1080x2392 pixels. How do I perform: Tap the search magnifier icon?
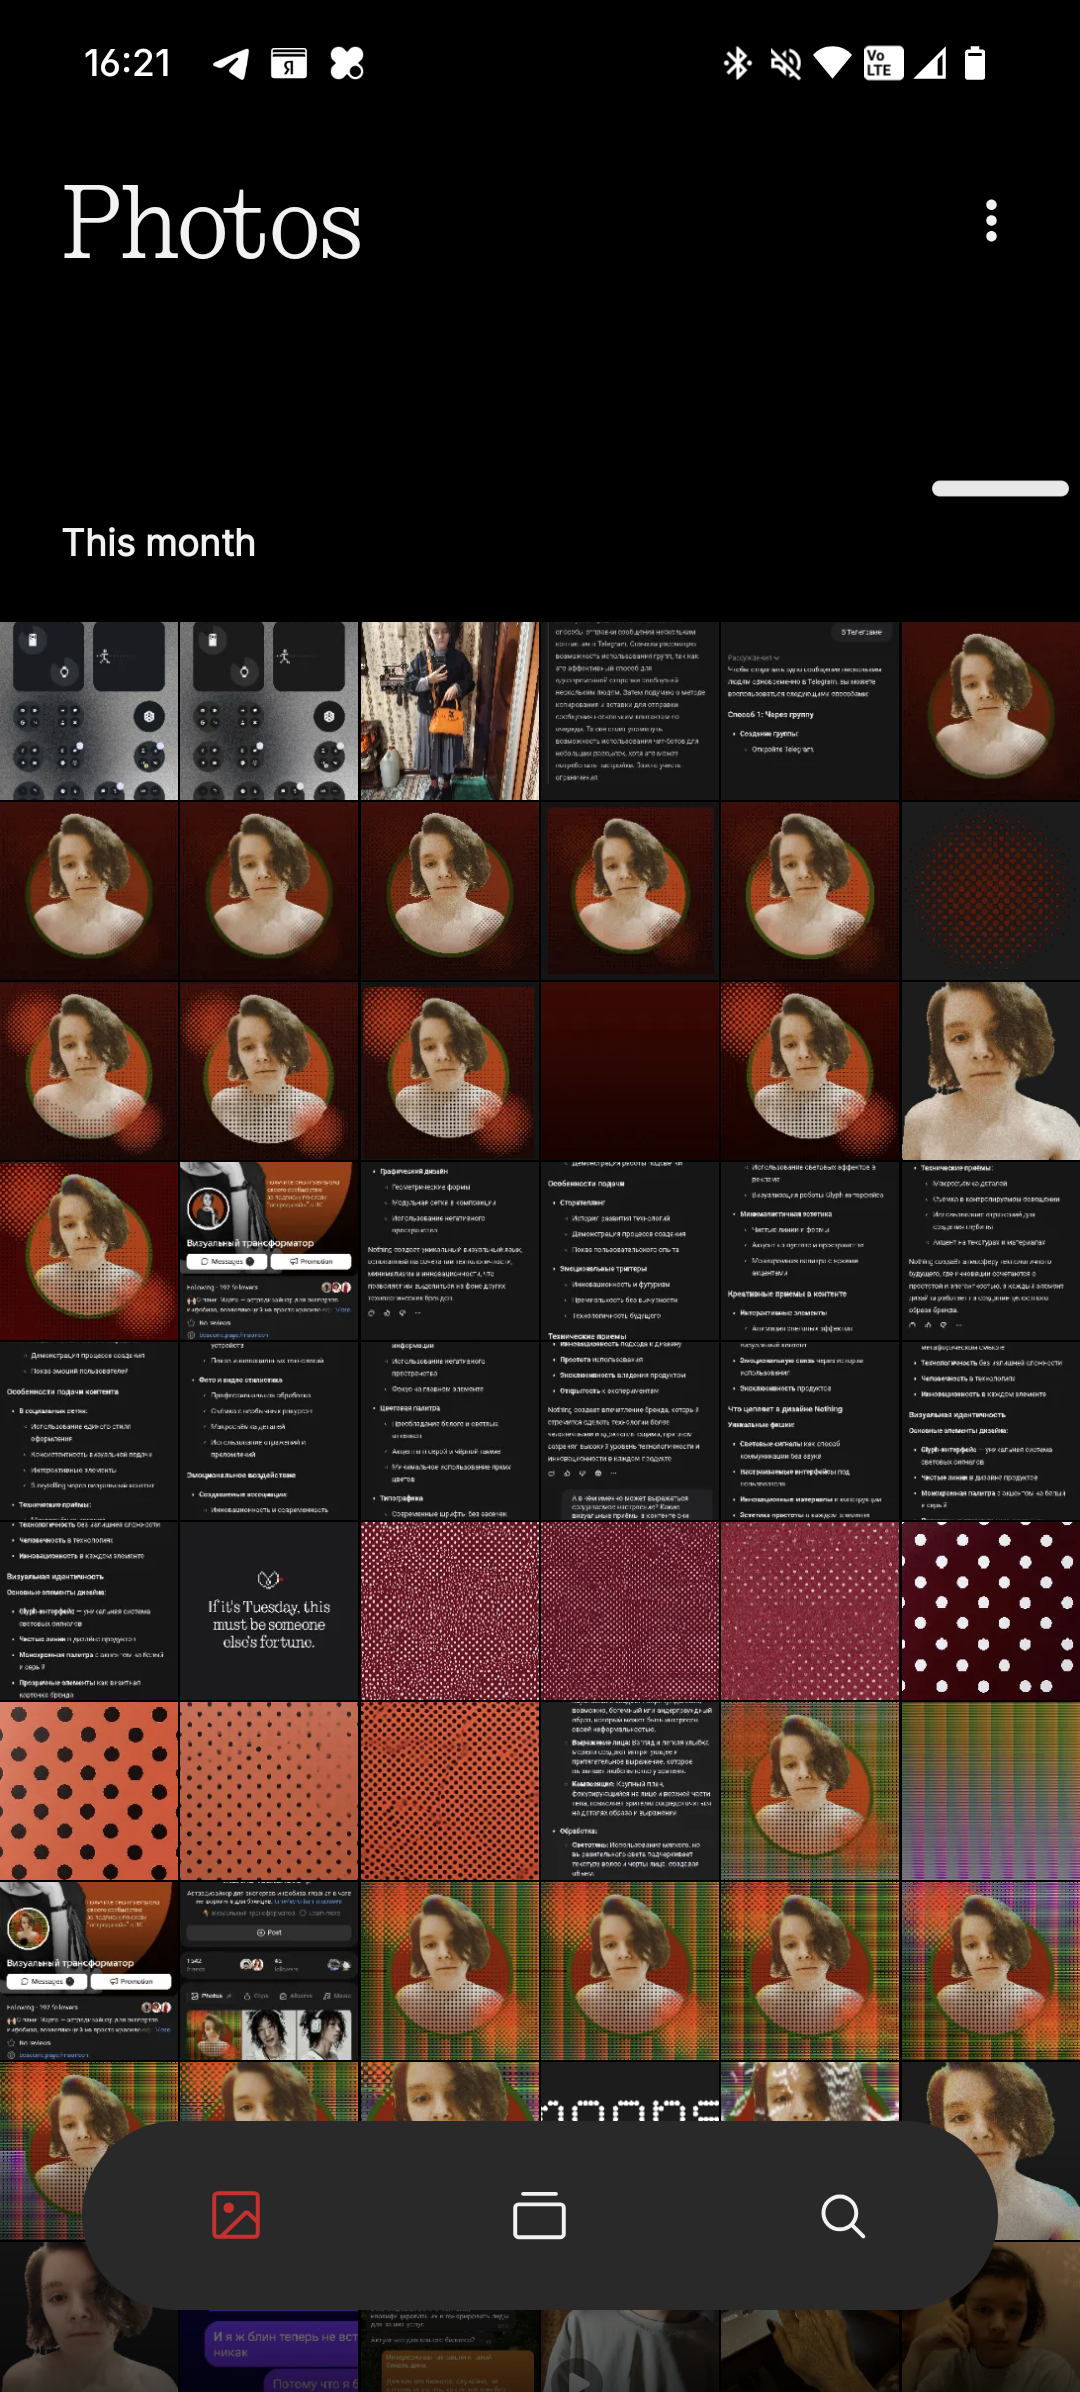pos(842,2215)
